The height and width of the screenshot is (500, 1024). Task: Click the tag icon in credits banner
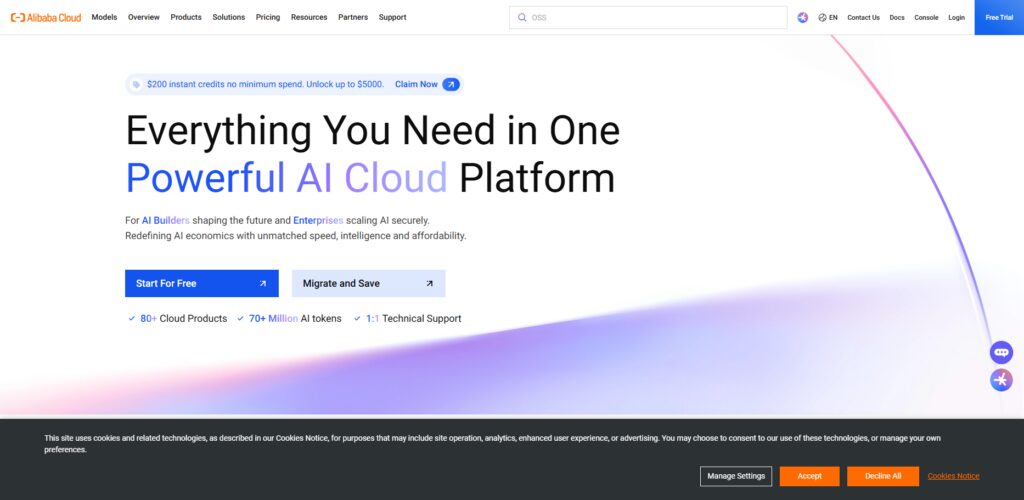click(136, 84)
